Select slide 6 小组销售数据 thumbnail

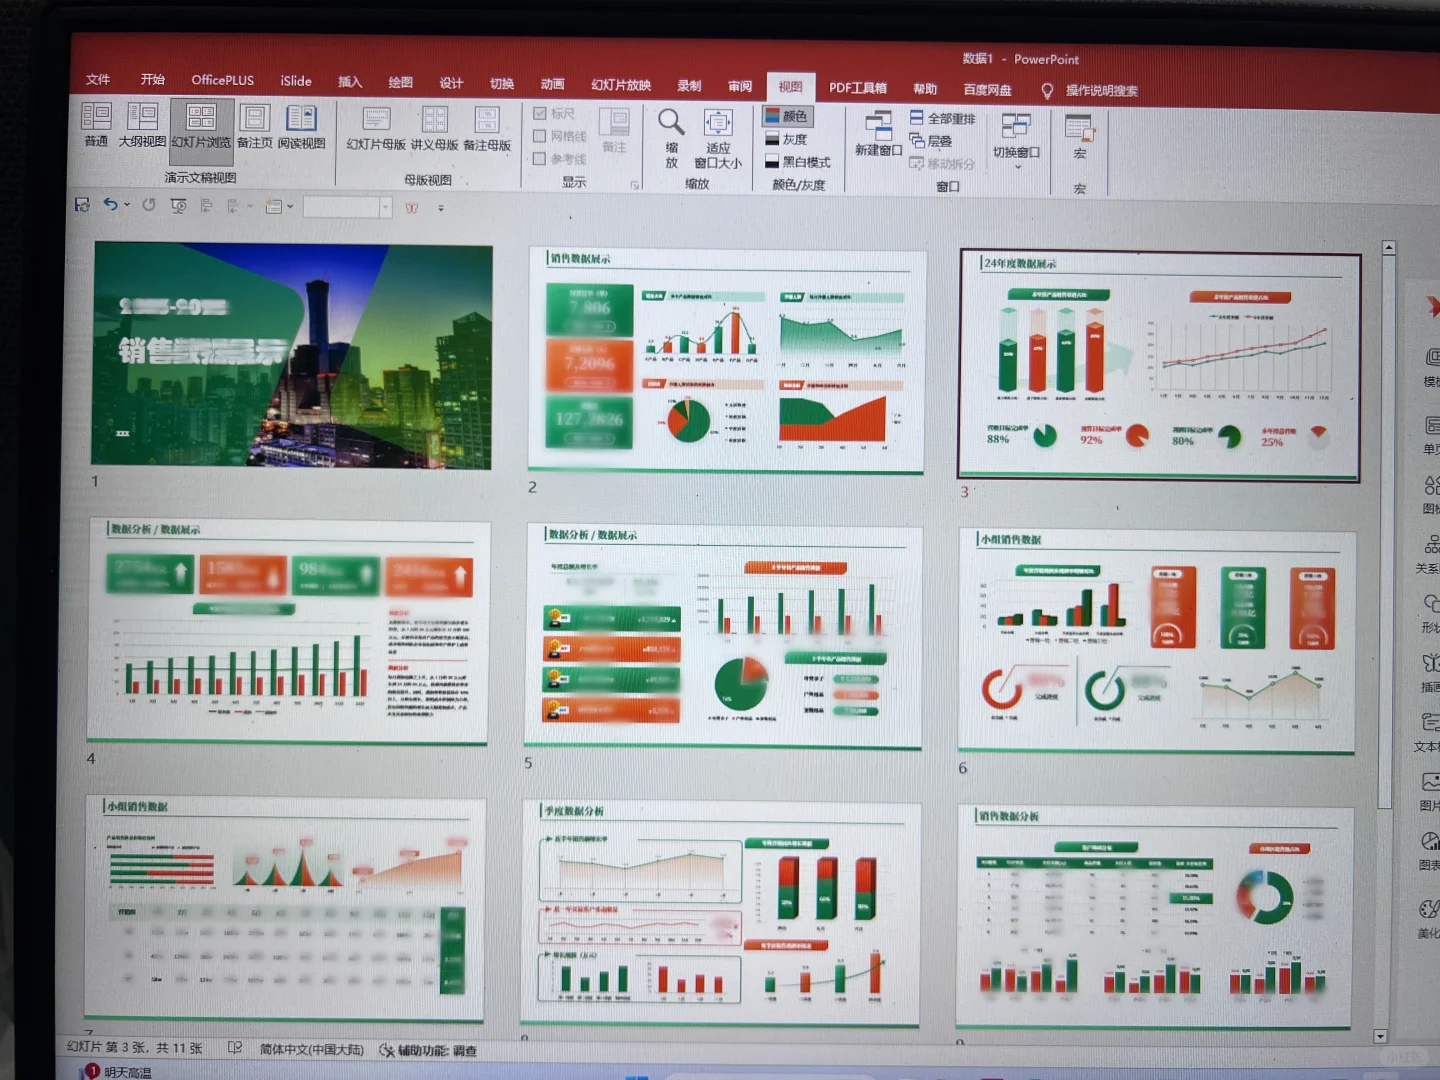click(1156, 642)
